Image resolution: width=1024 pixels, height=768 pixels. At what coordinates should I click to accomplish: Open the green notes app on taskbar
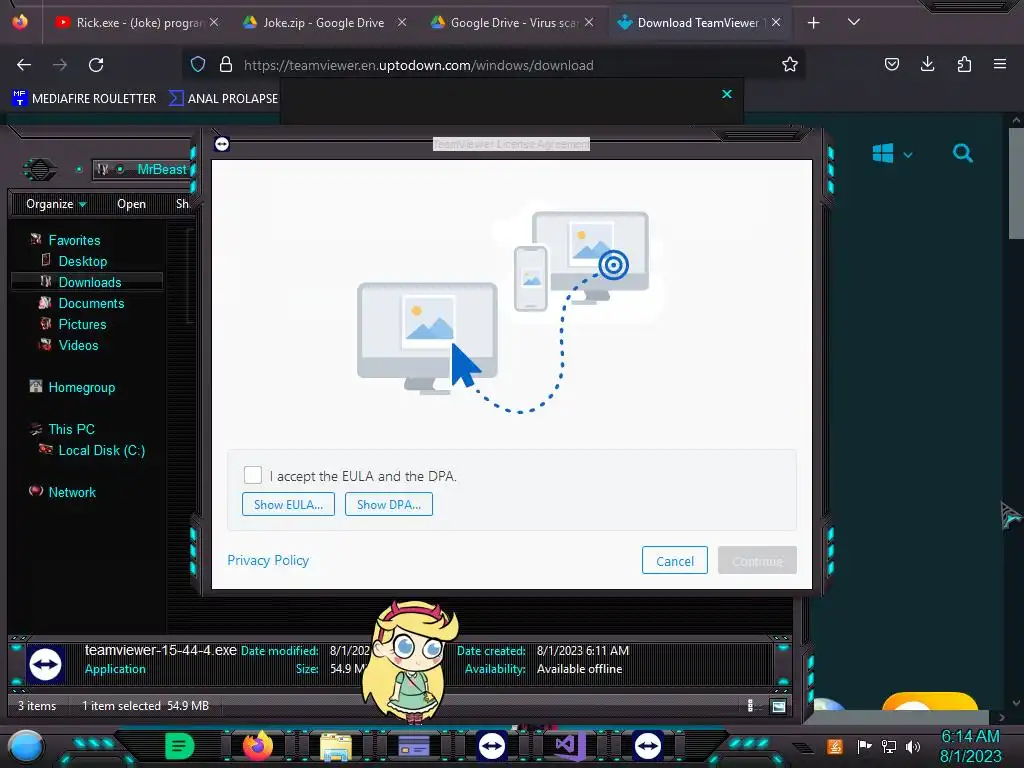(180, 745)
